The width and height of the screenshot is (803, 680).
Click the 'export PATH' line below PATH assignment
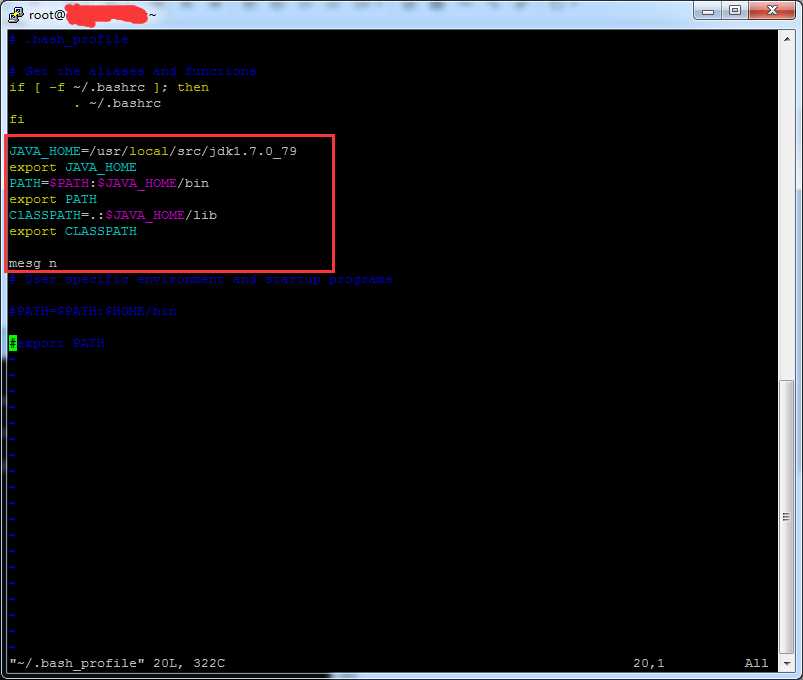click(53, 199)
